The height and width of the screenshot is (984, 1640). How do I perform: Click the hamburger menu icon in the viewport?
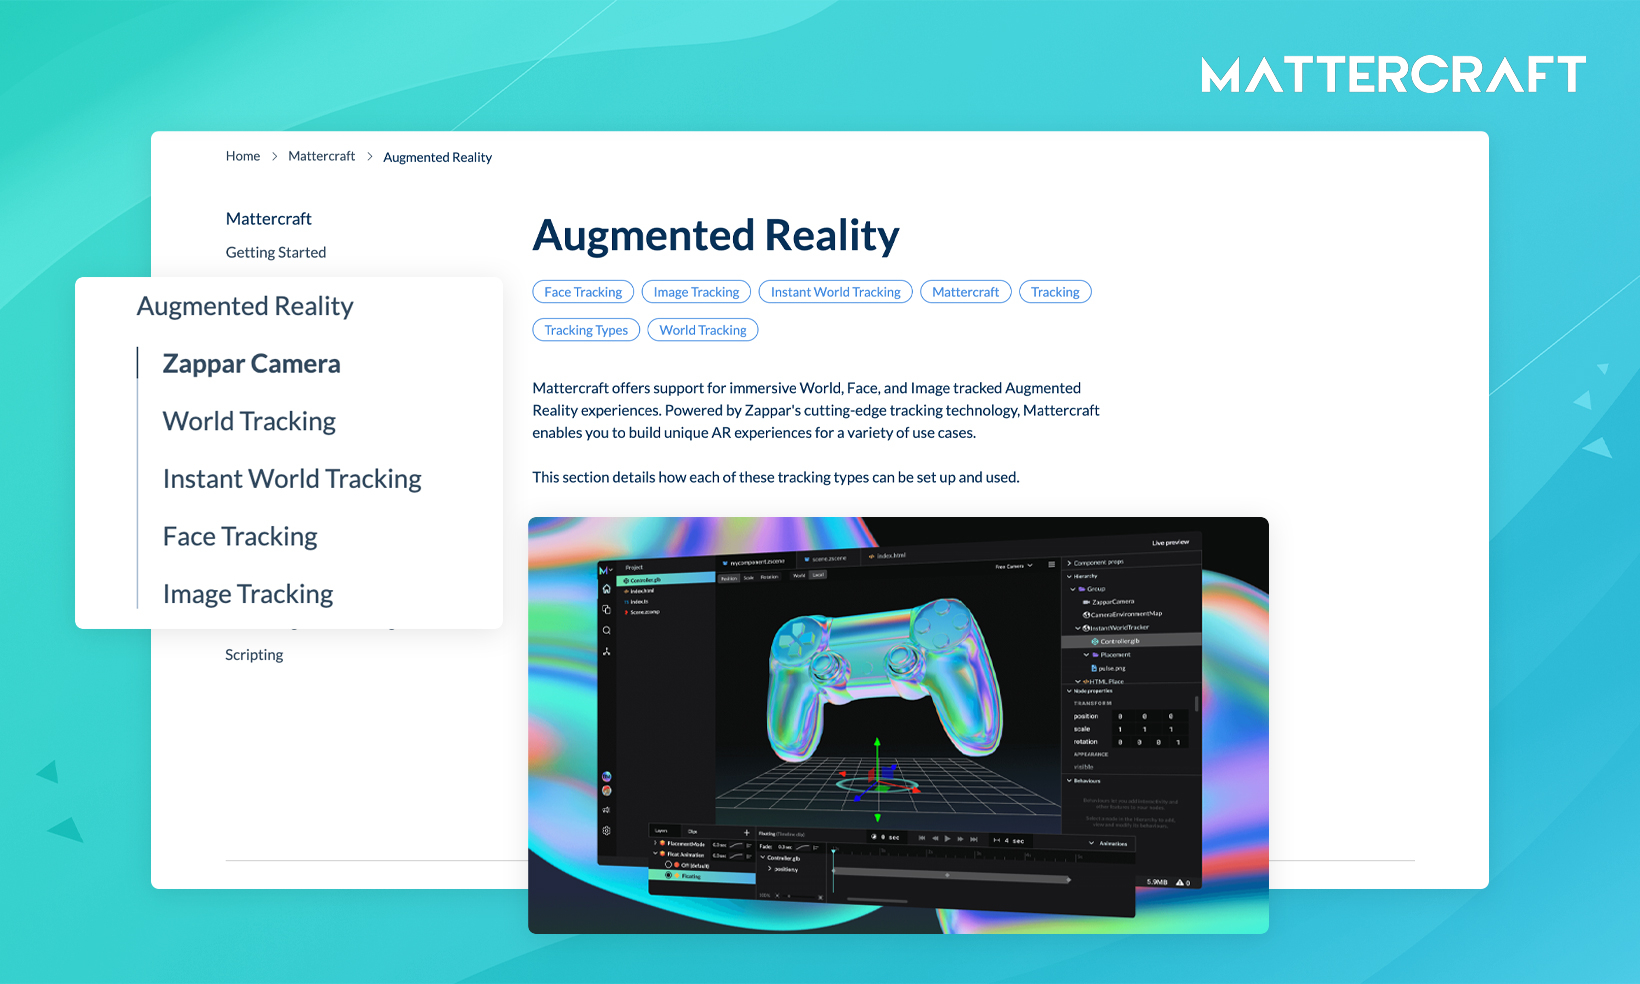(1051, 565)
